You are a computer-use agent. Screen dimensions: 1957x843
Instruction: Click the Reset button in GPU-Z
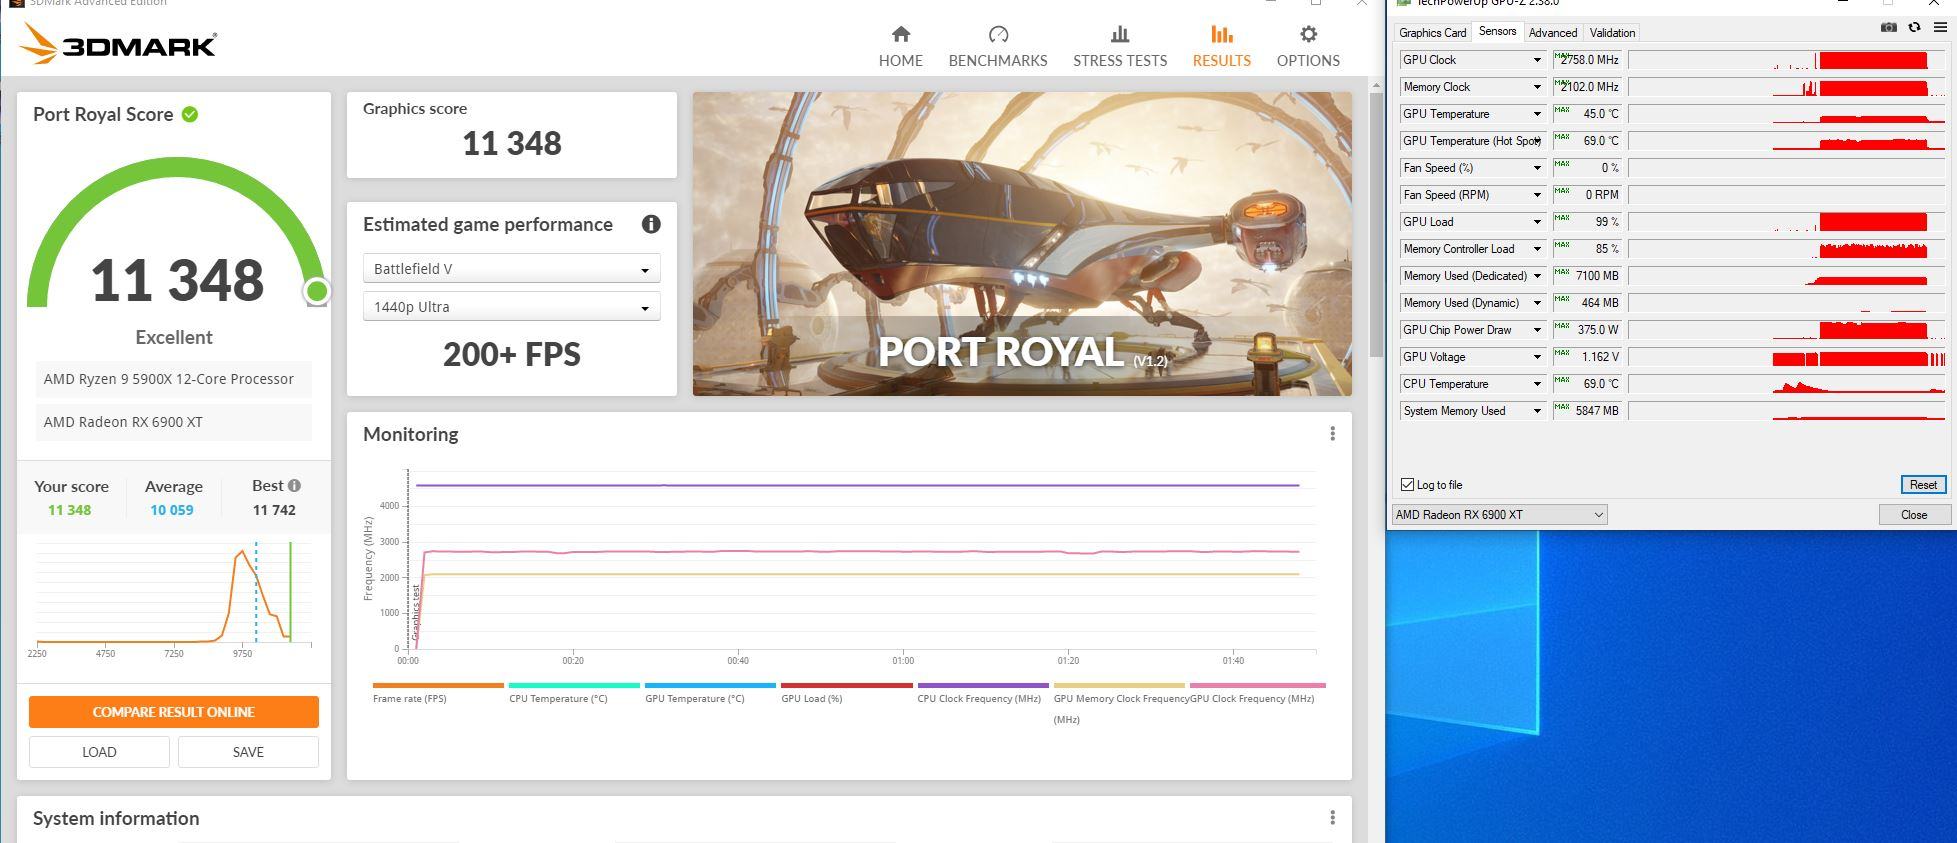click(1923, 485)
